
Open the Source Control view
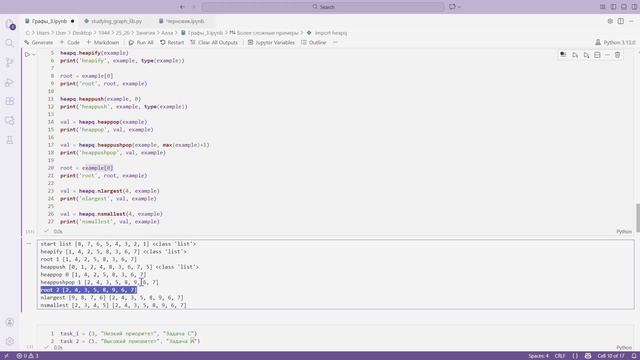click(x=10, y=62)
